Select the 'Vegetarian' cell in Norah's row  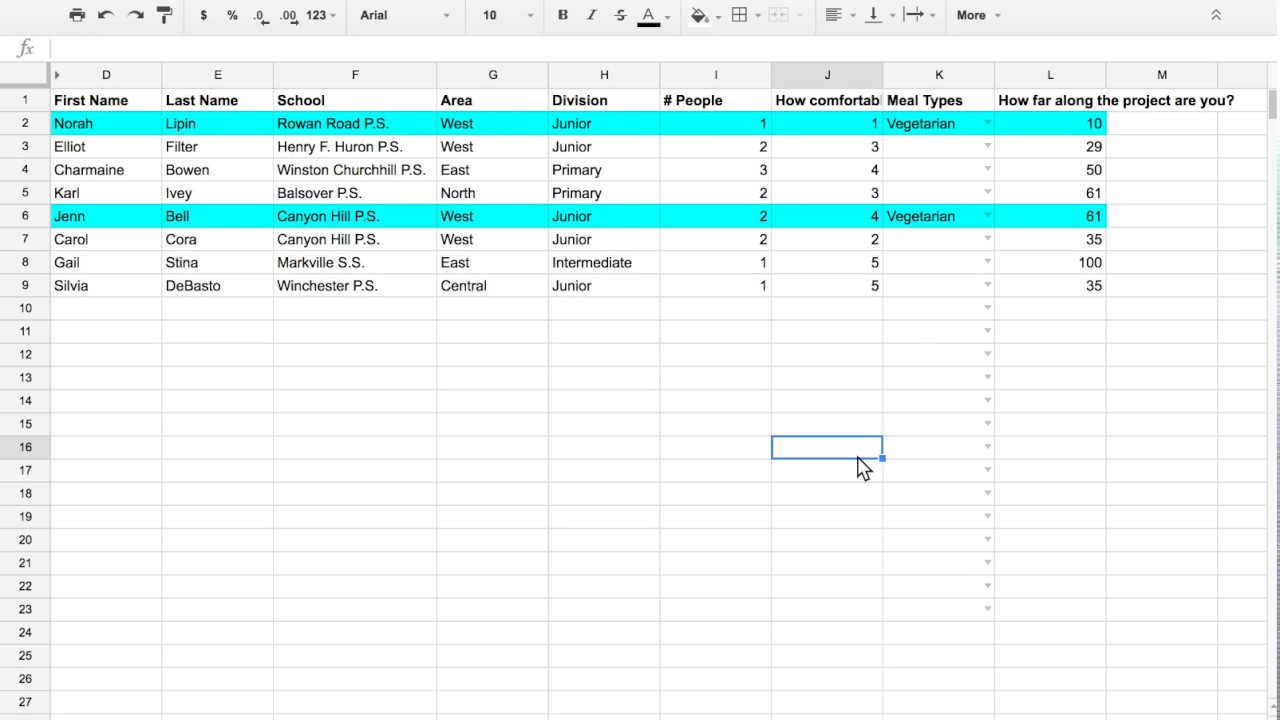coord(939,123)
